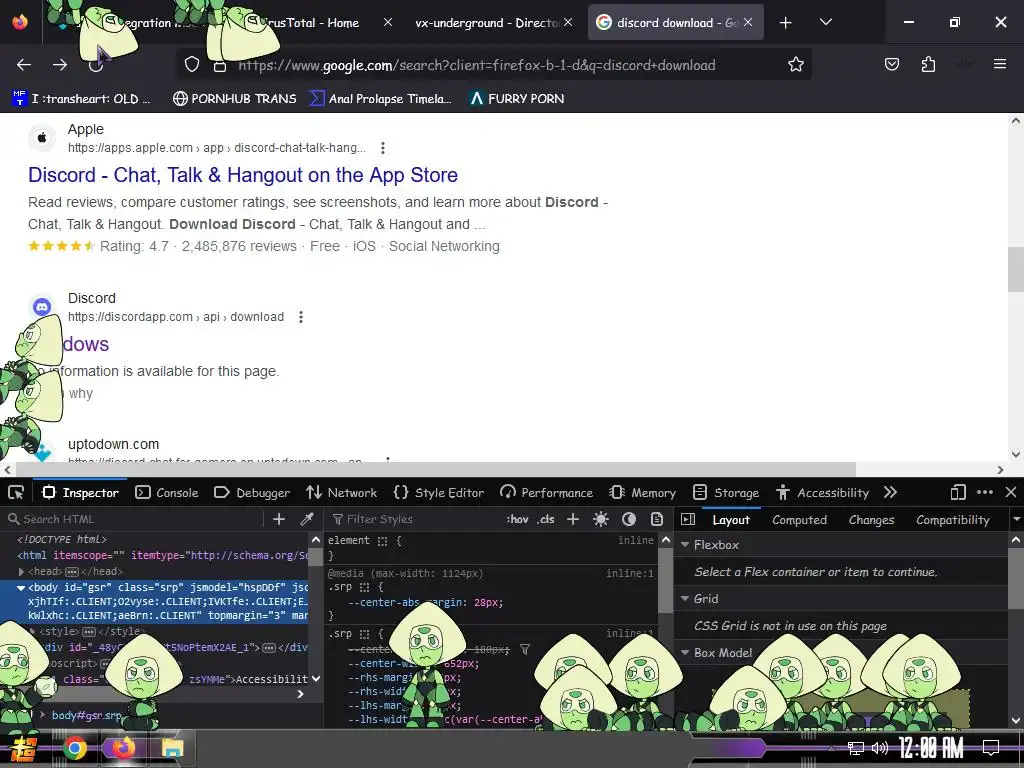Open Chrome from the taskbar
Image resolution: width=1024 pixels, height=768 pixels.
(75, 748)
